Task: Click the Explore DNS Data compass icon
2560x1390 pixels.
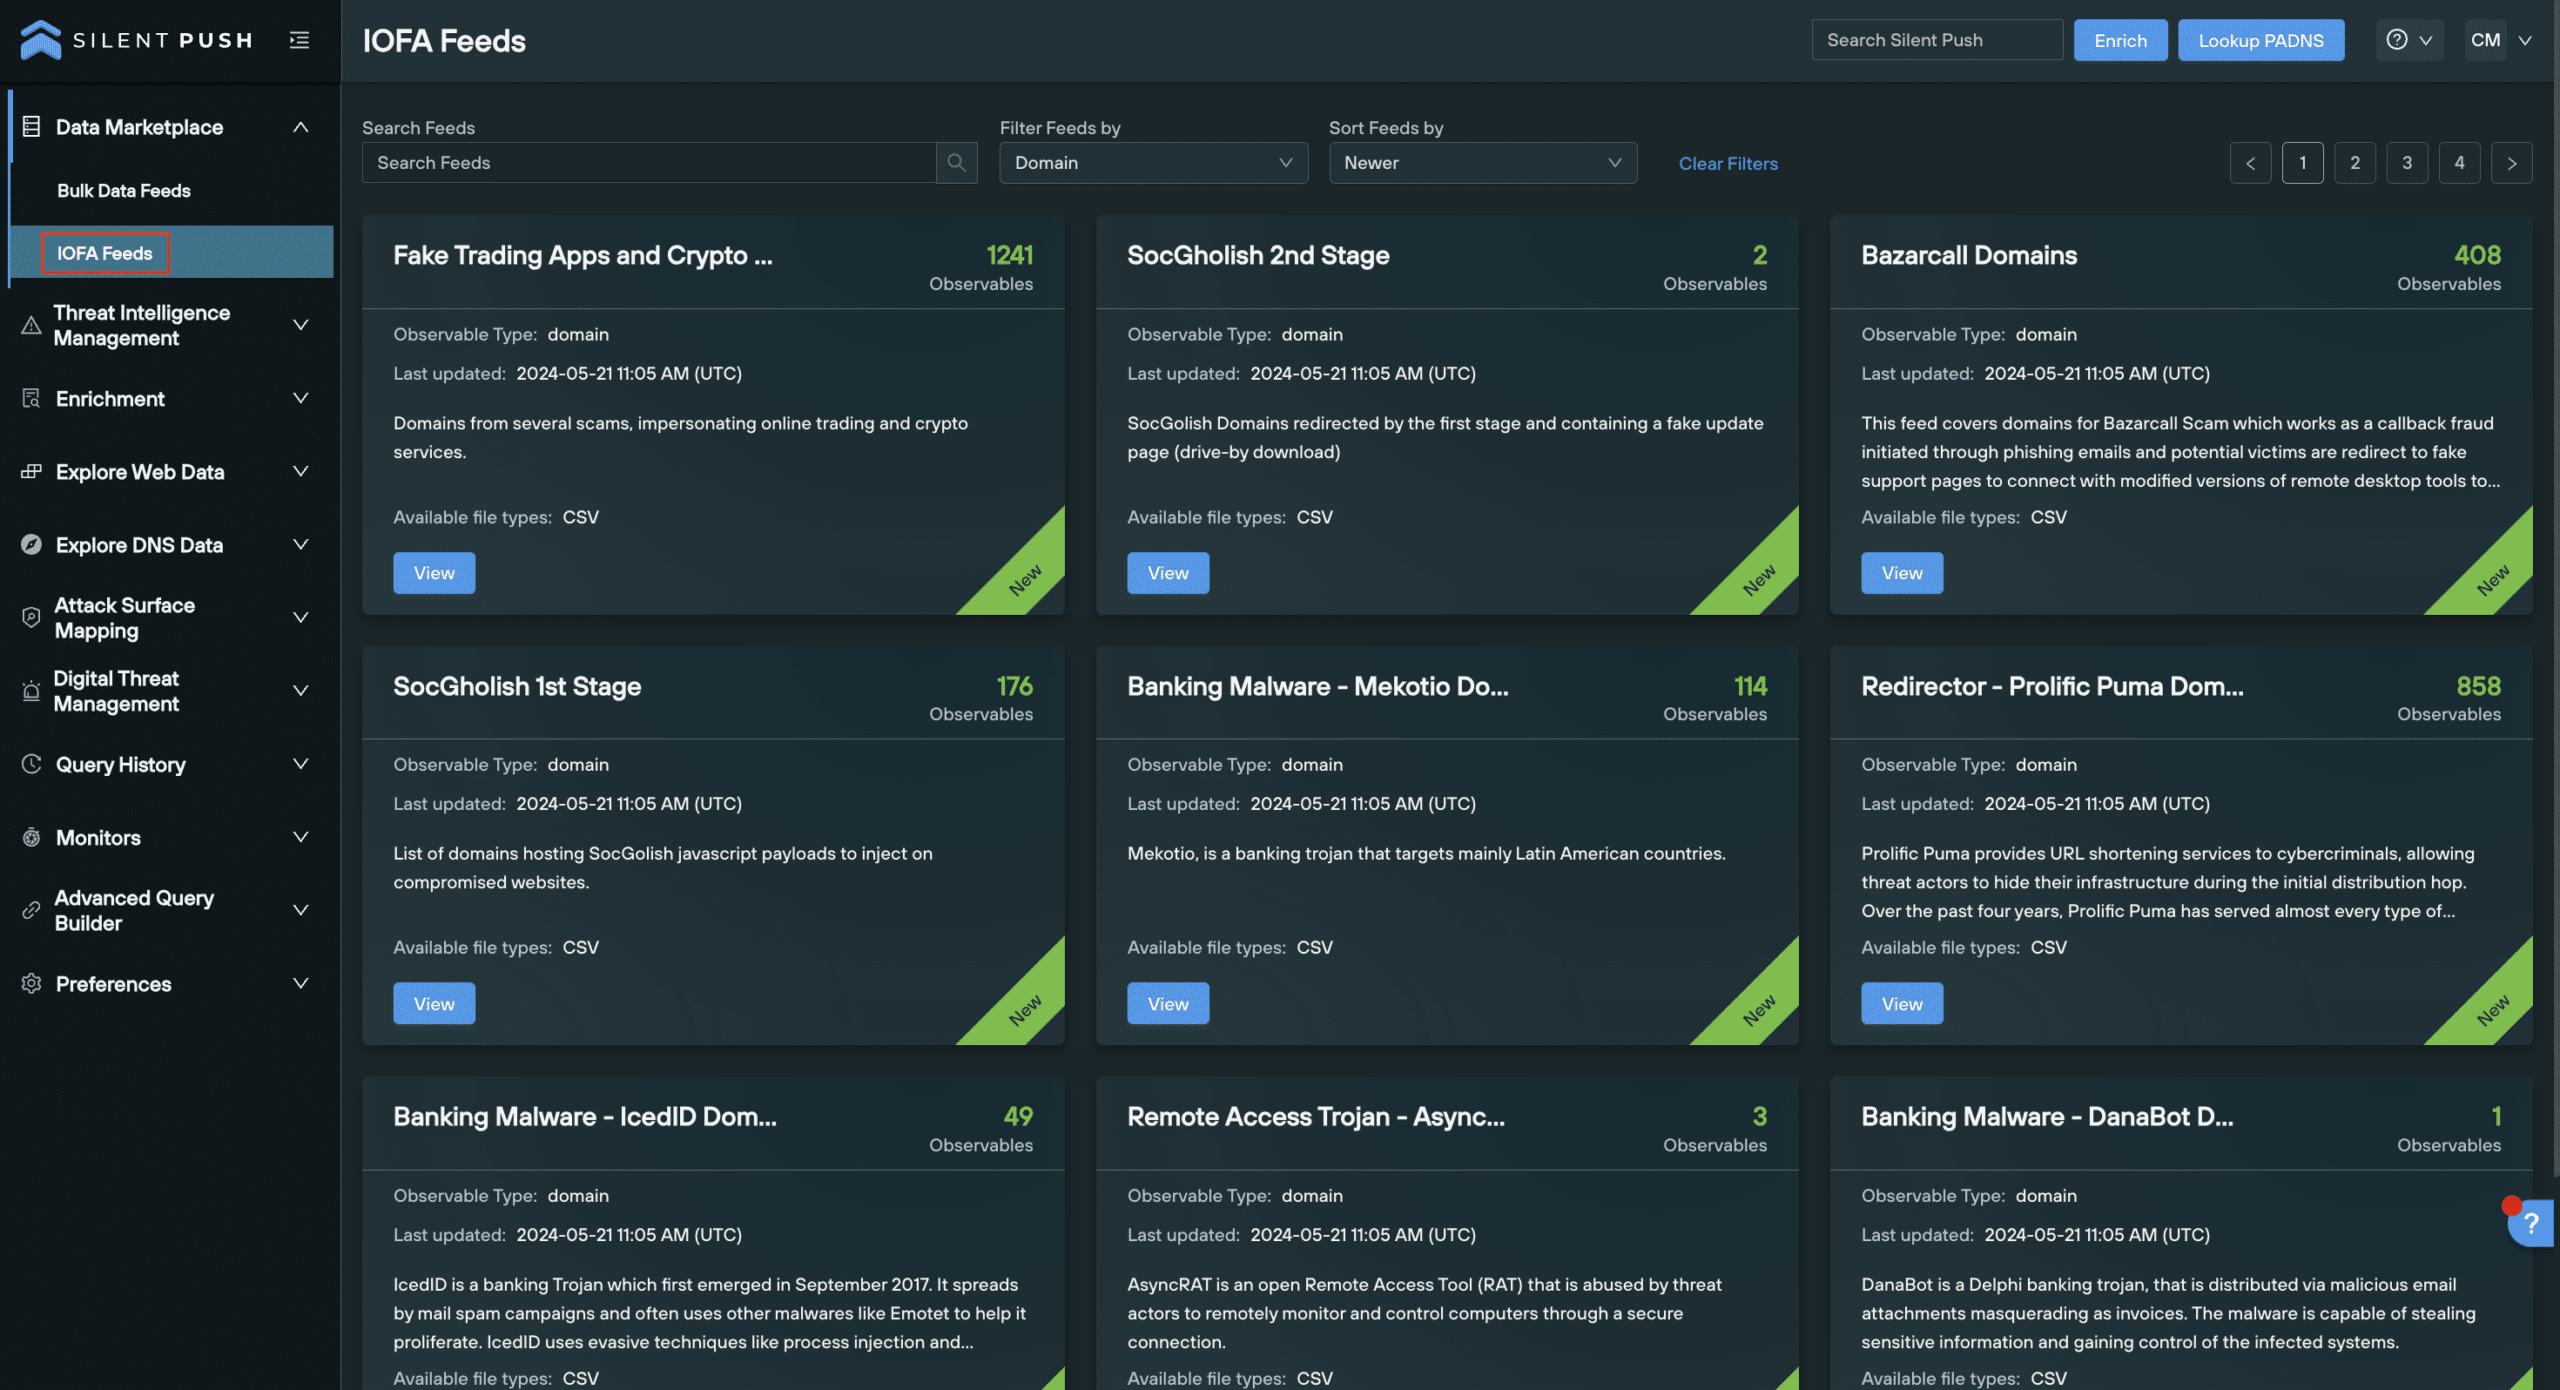Action: tap(31, 544)
